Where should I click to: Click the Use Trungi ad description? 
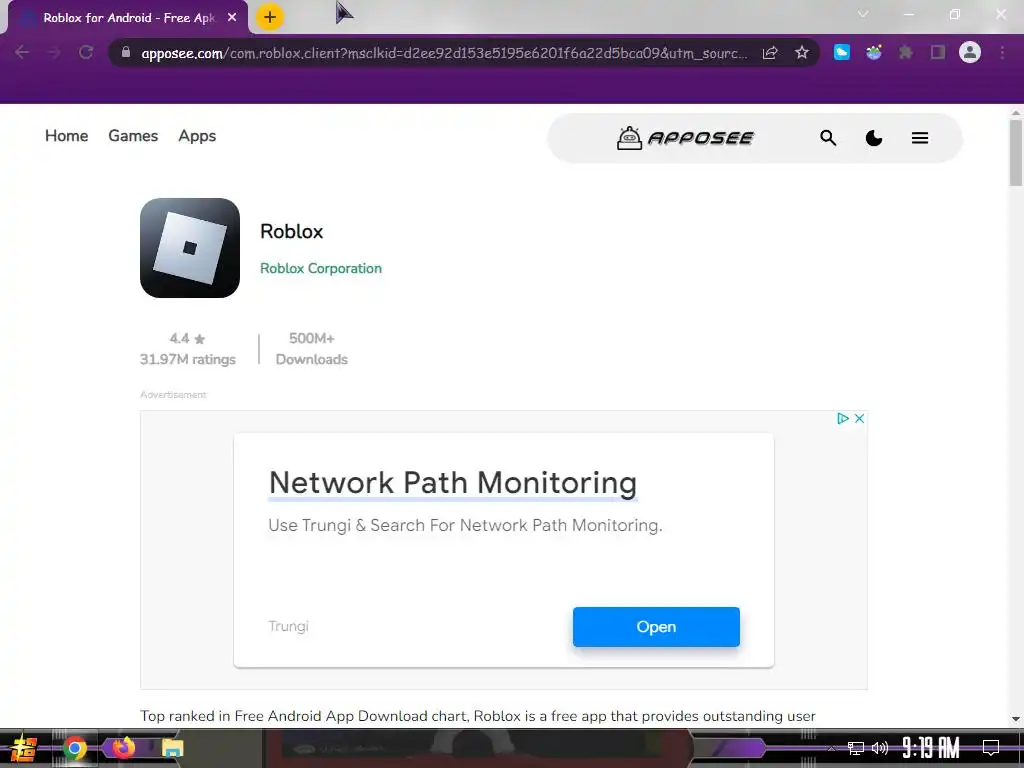(465, 525)
